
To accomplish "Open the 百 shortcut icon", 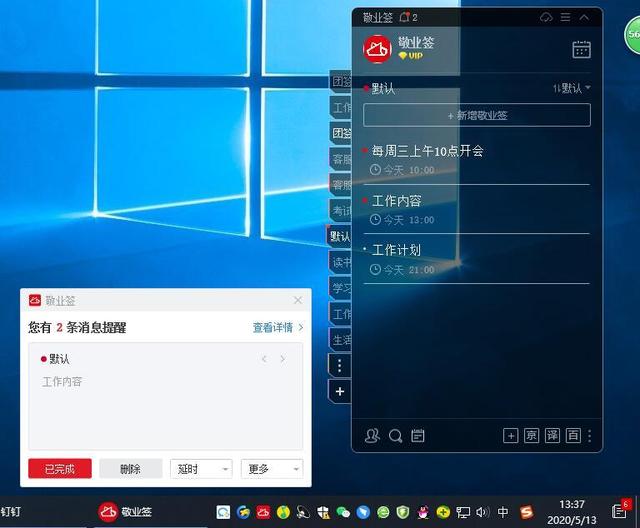I will point(573,436).
